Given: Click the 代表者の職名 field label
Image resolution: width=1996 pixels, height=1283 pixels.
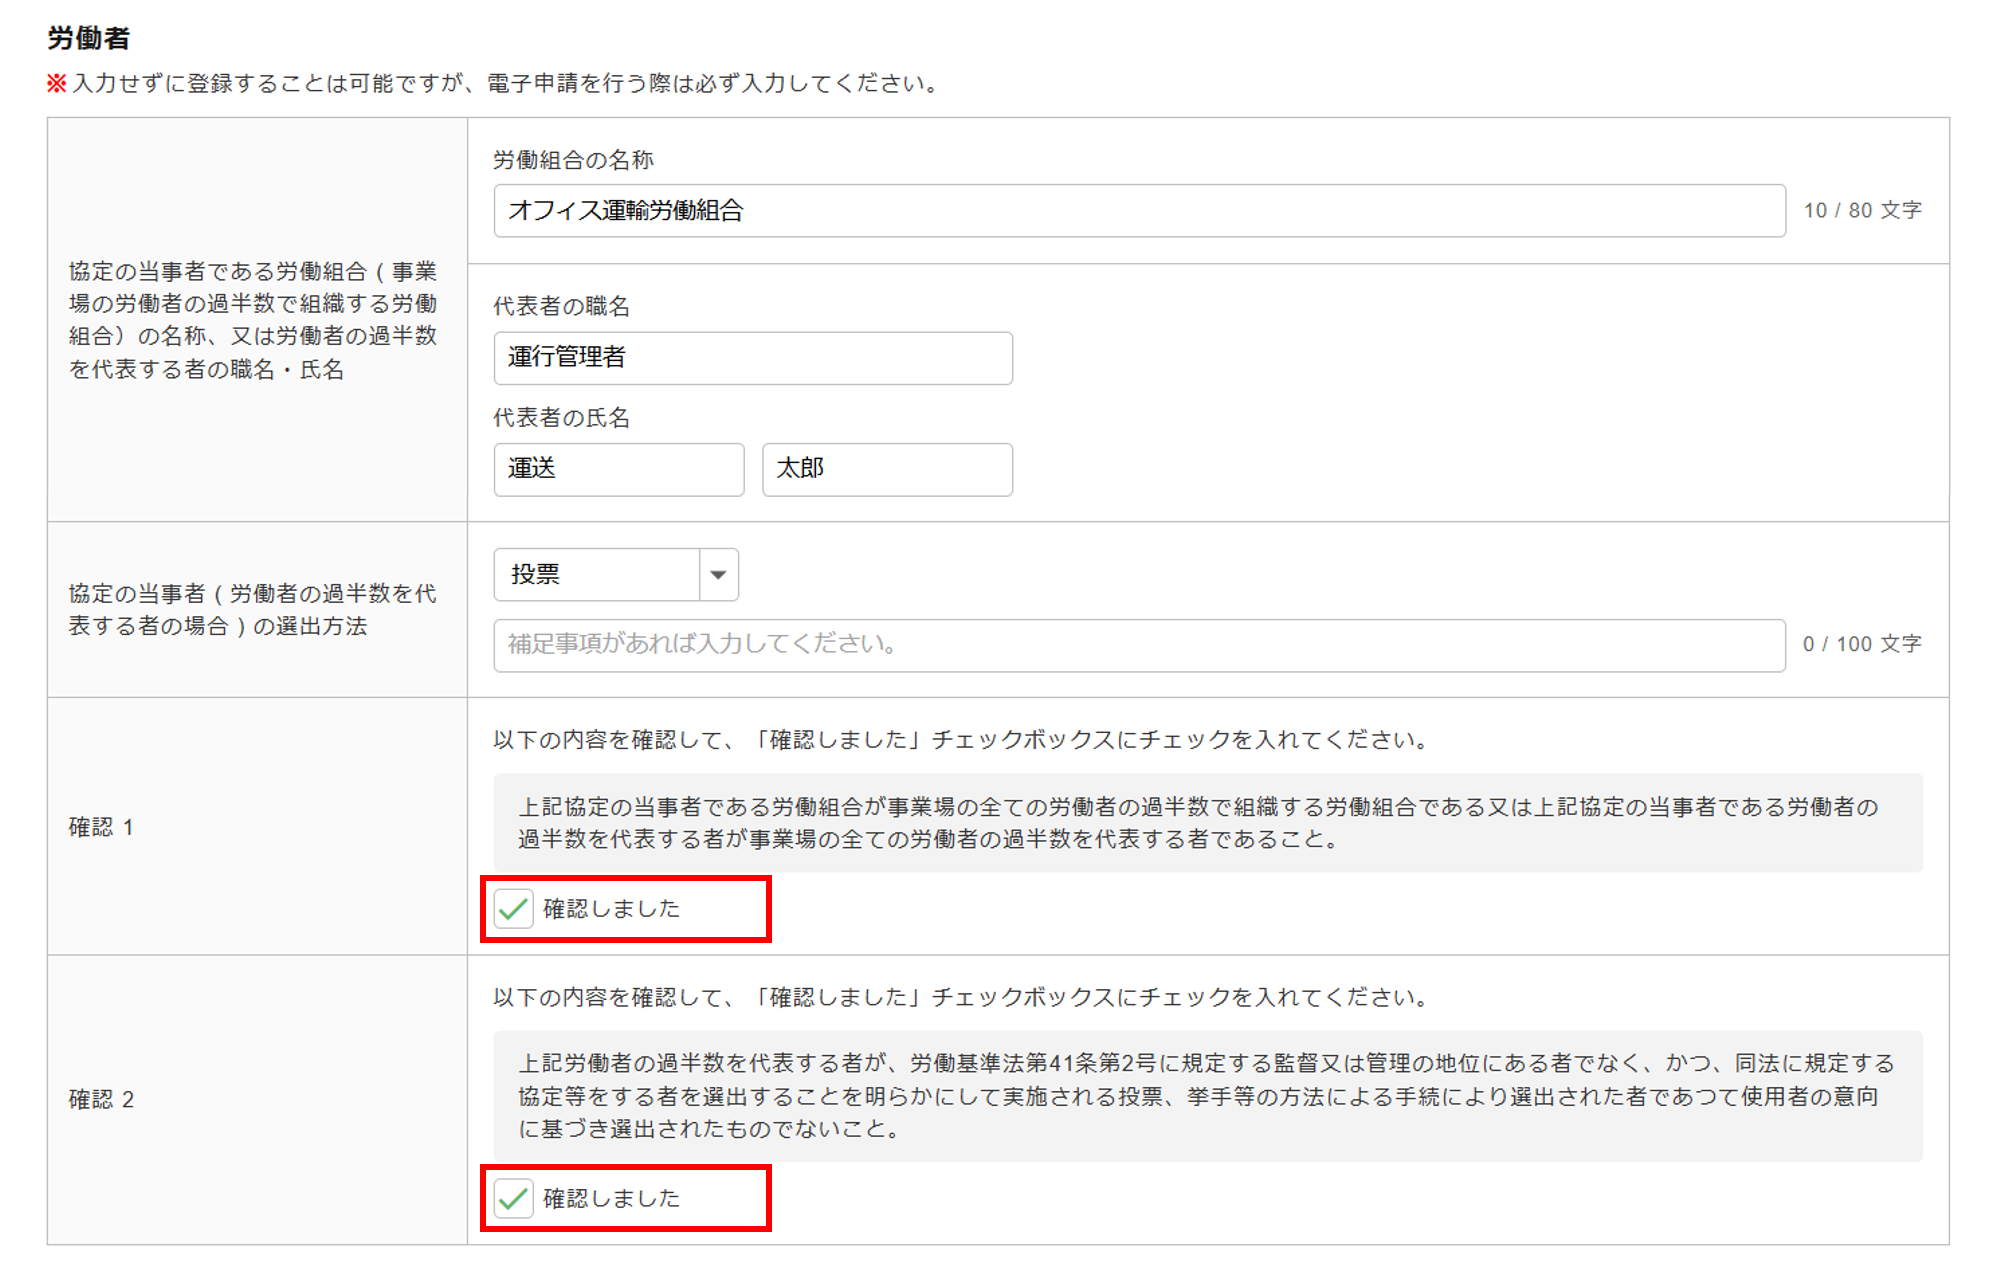Looking at the screenshot, I should (x=561, y=307).
